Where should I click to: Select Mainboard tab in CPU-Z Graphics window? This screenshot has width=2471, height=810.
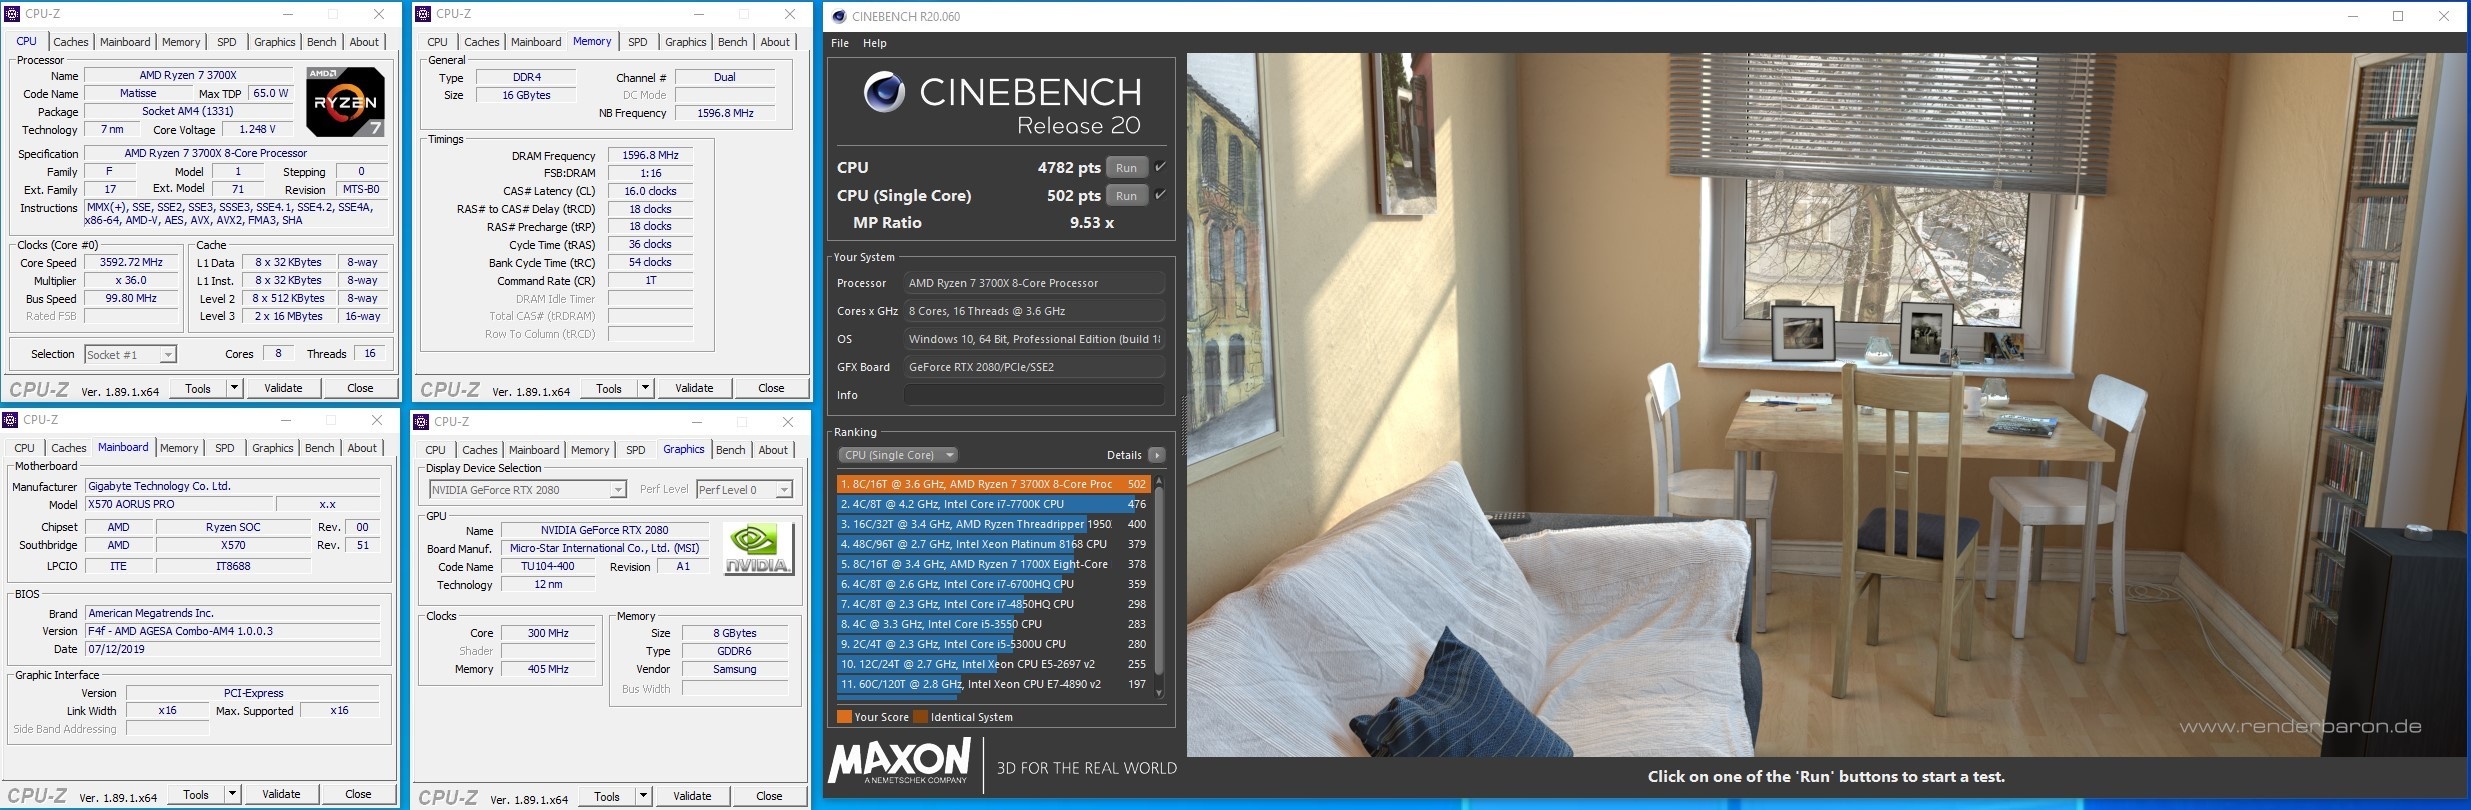[534, 450]
